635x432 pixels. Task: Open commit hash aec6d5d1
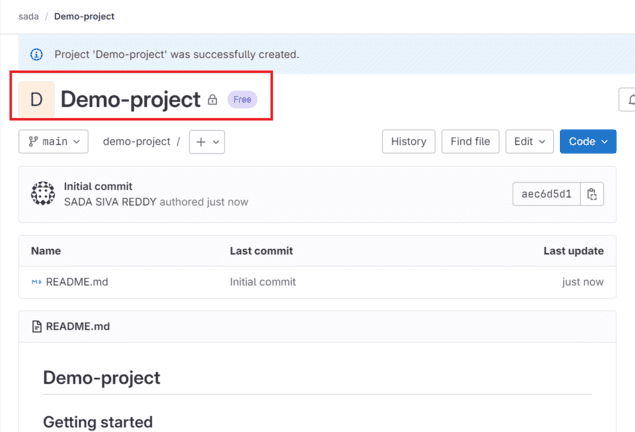pos(546,194)
